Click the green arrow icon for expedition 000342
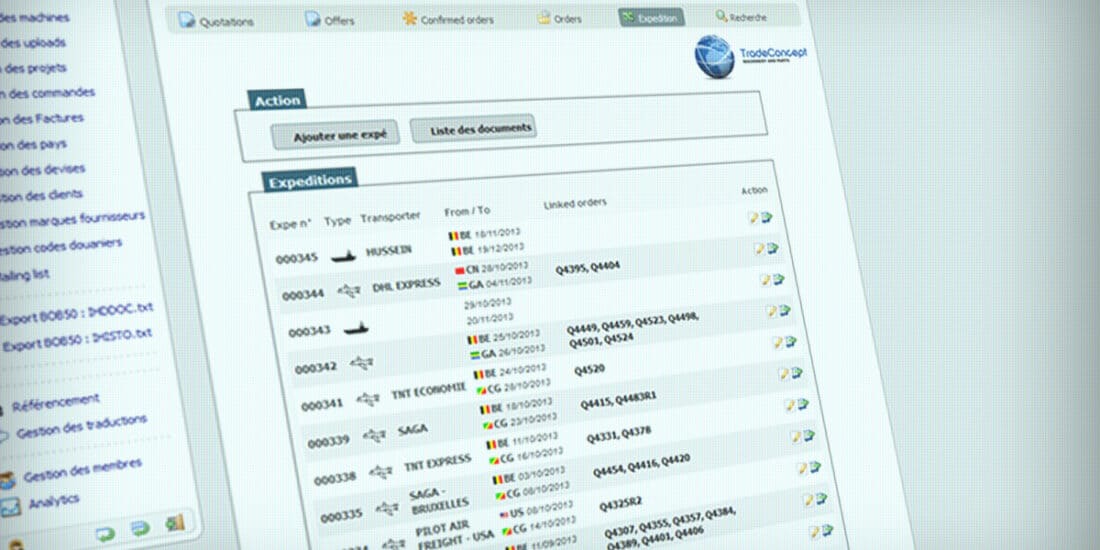This screenshot has width=1100, height=550. pos(784,310)
